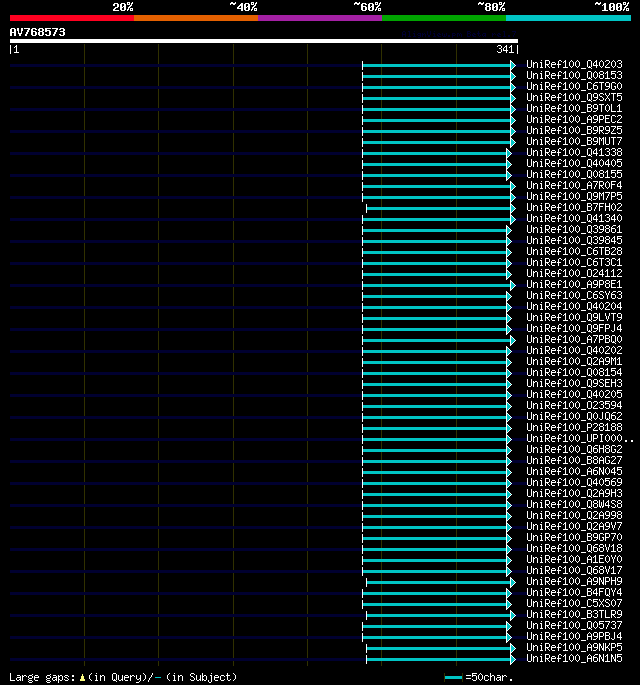Open UniRef100_Q8W4S8 hit
The width and height of the screenshot is (640, 685).
(x=574, y=505)
